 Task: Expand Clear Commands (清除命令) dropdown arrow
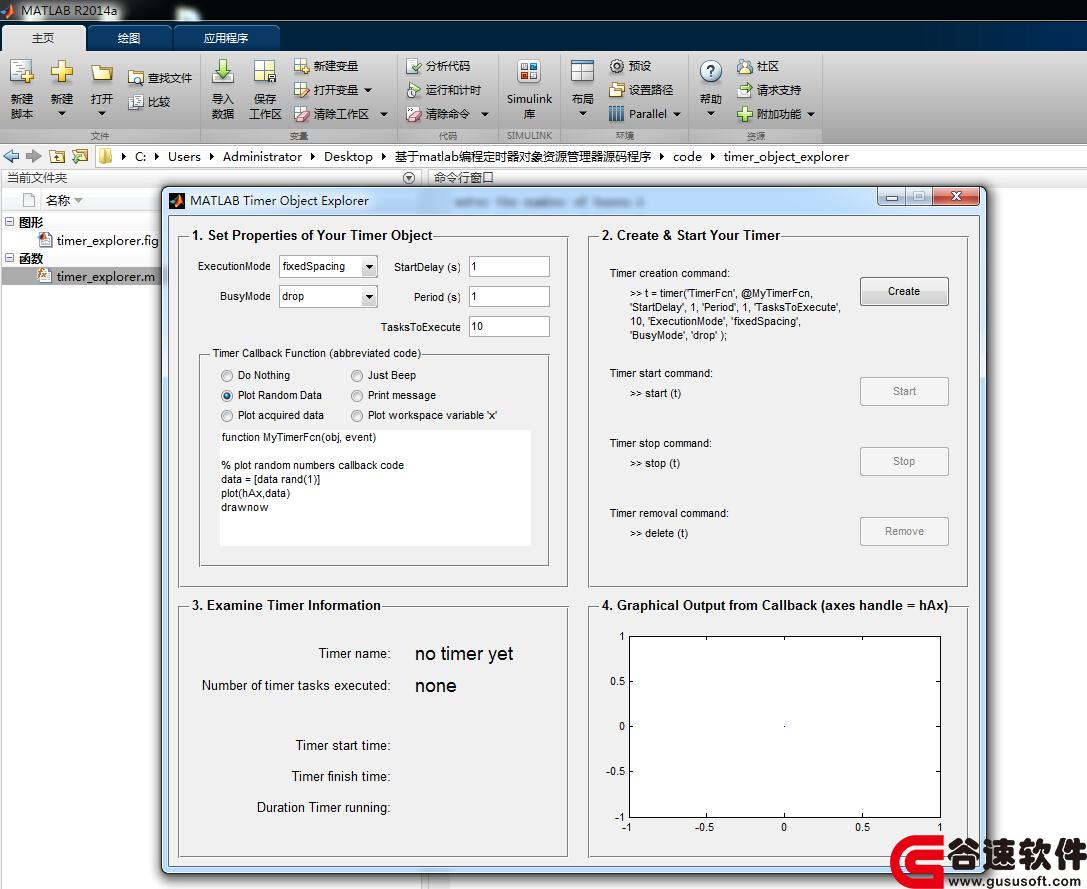point(485,114)
